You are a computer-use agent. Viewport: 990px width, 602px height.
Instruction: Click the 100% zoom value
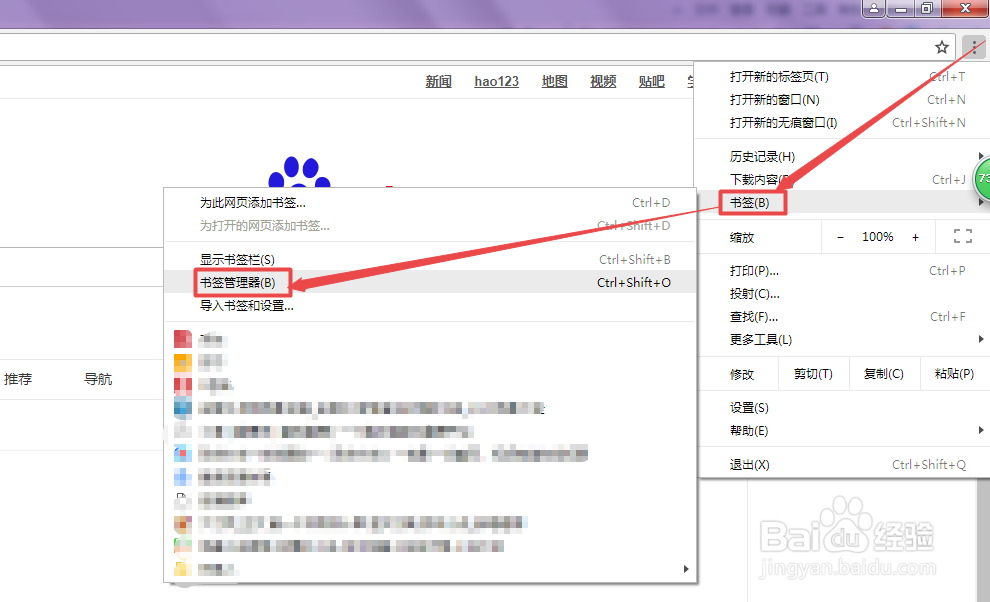[878, 237]
